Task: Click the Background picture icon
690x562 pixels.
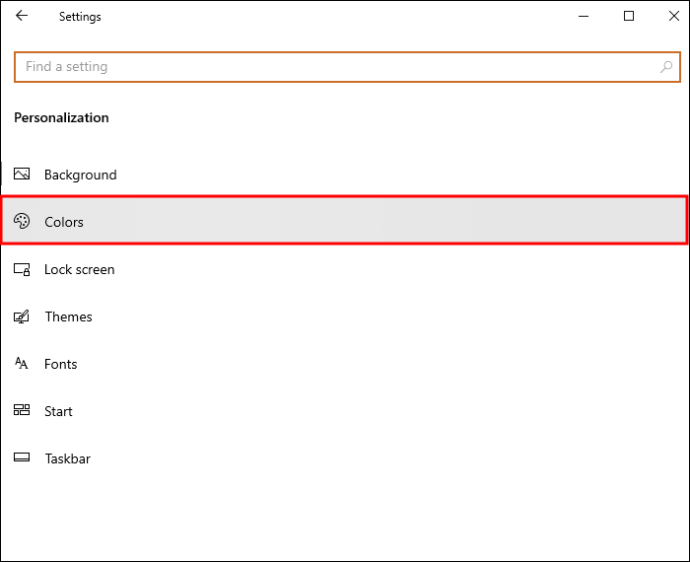Action: (x=22, y=174)
